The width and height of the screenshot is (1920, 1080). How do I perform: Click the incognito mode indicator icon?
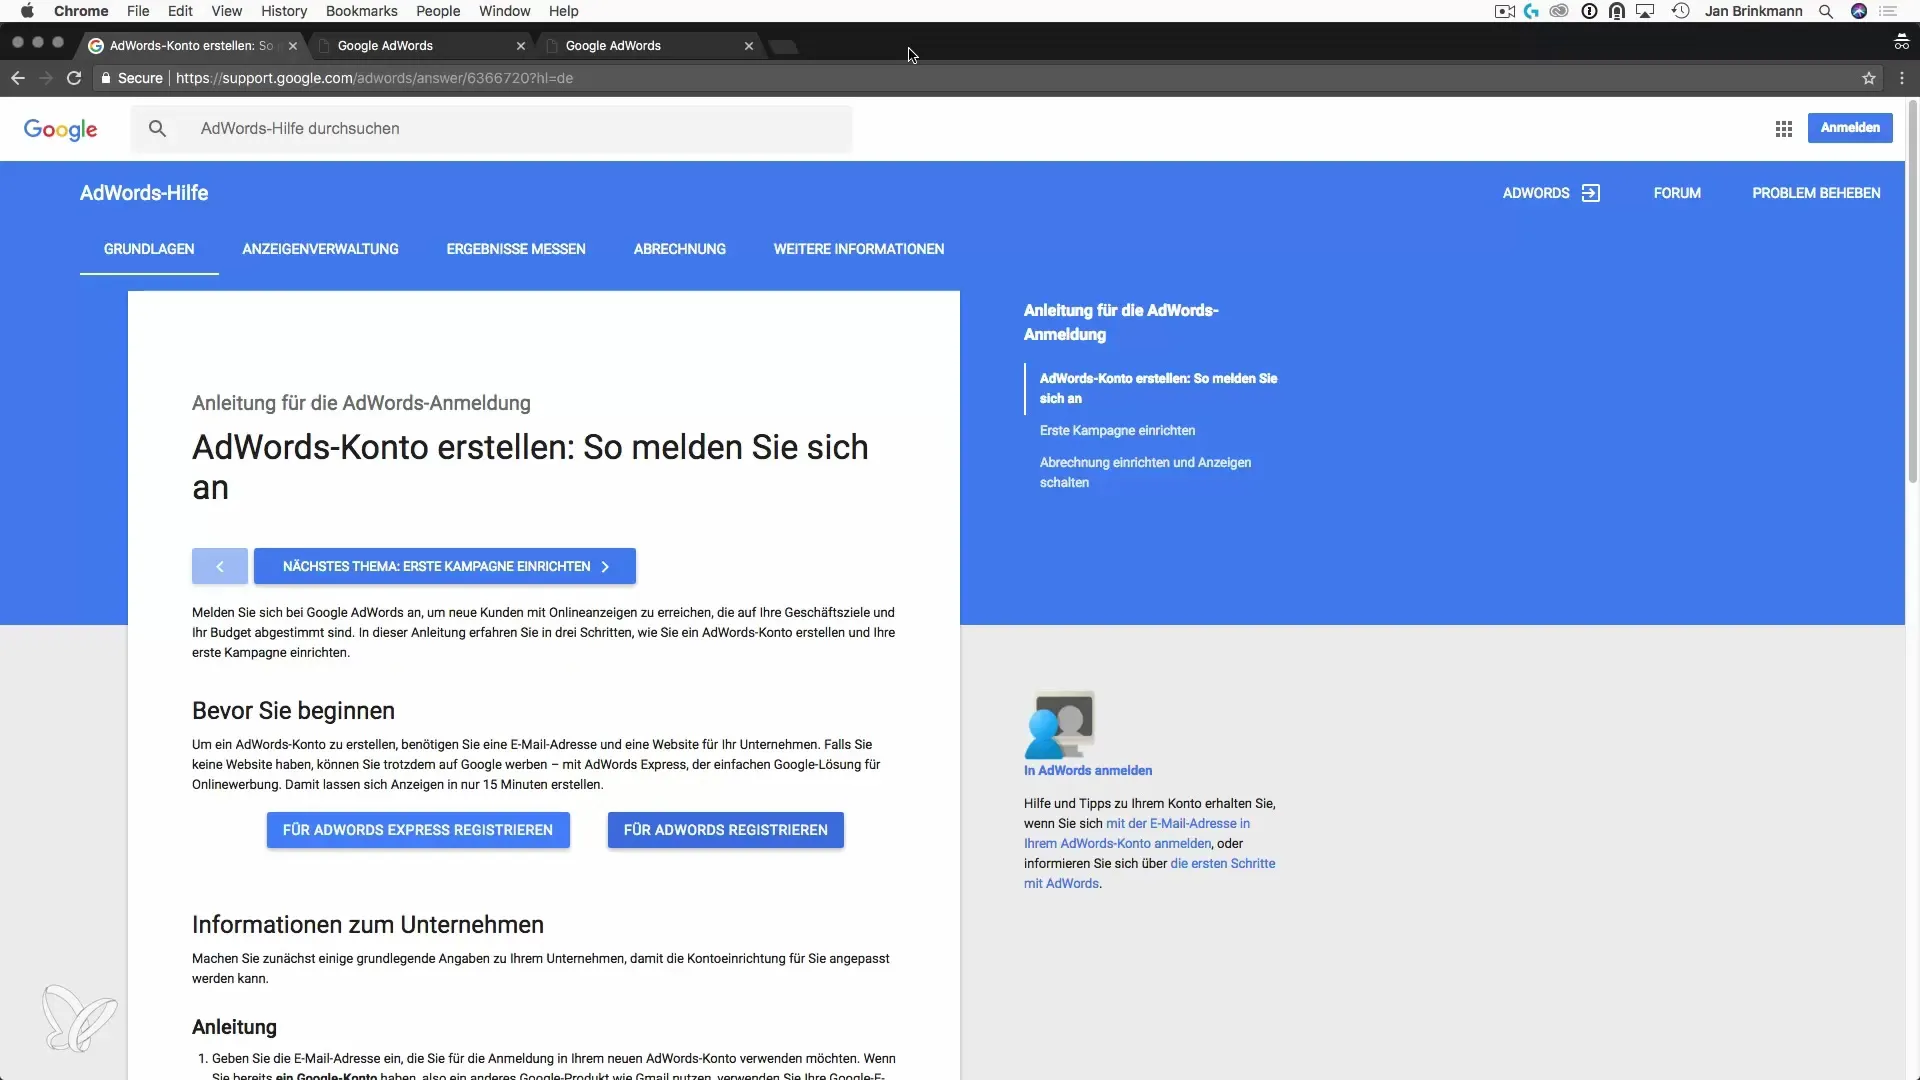pyautogui.click(x=1901, y=42)
